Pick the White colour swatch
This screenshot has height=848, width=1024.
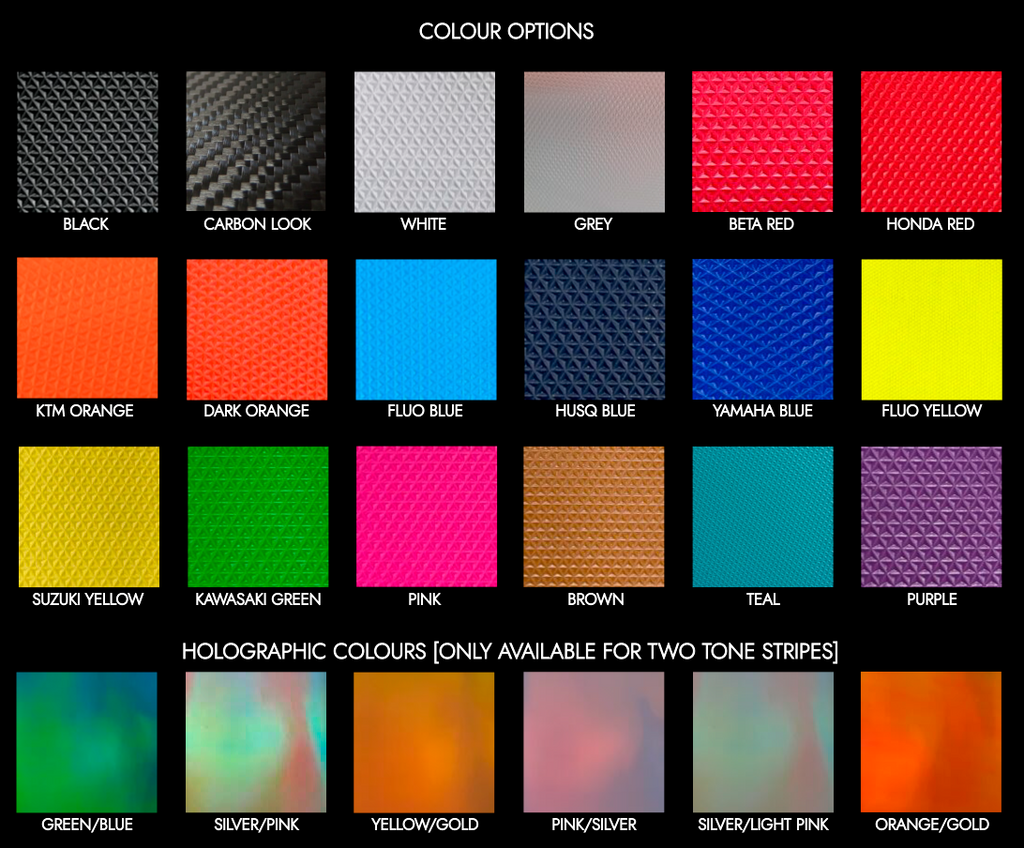pos(424,142)
